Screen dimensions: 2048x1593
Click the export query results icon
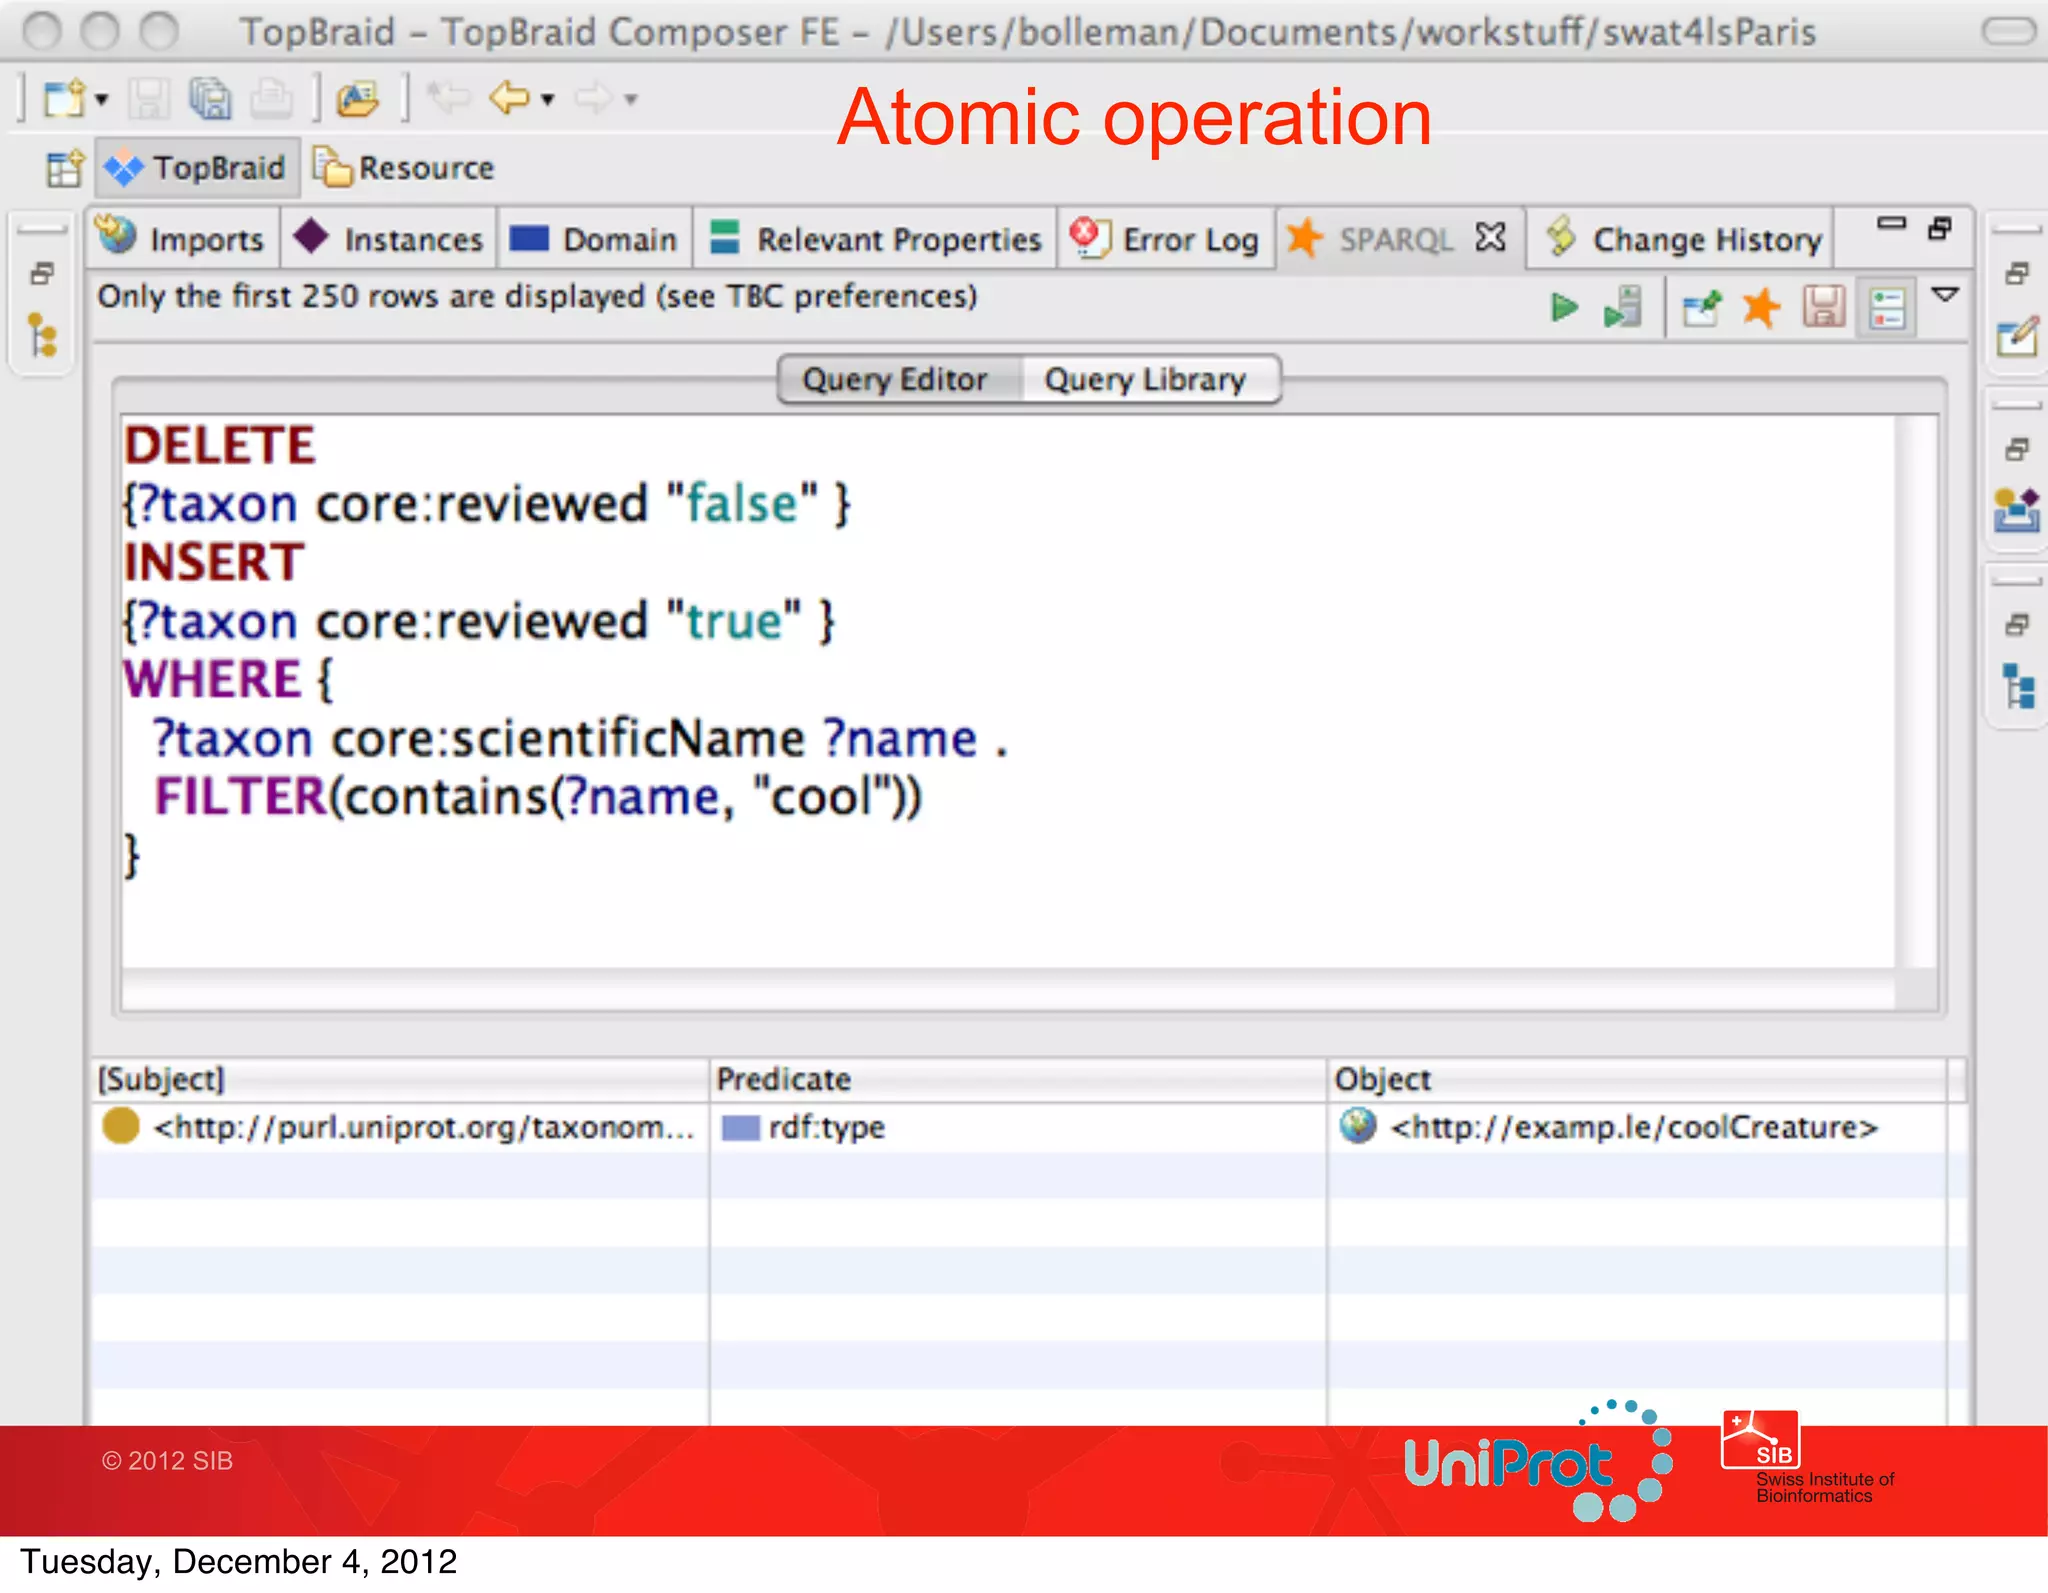click(1702, 308)
